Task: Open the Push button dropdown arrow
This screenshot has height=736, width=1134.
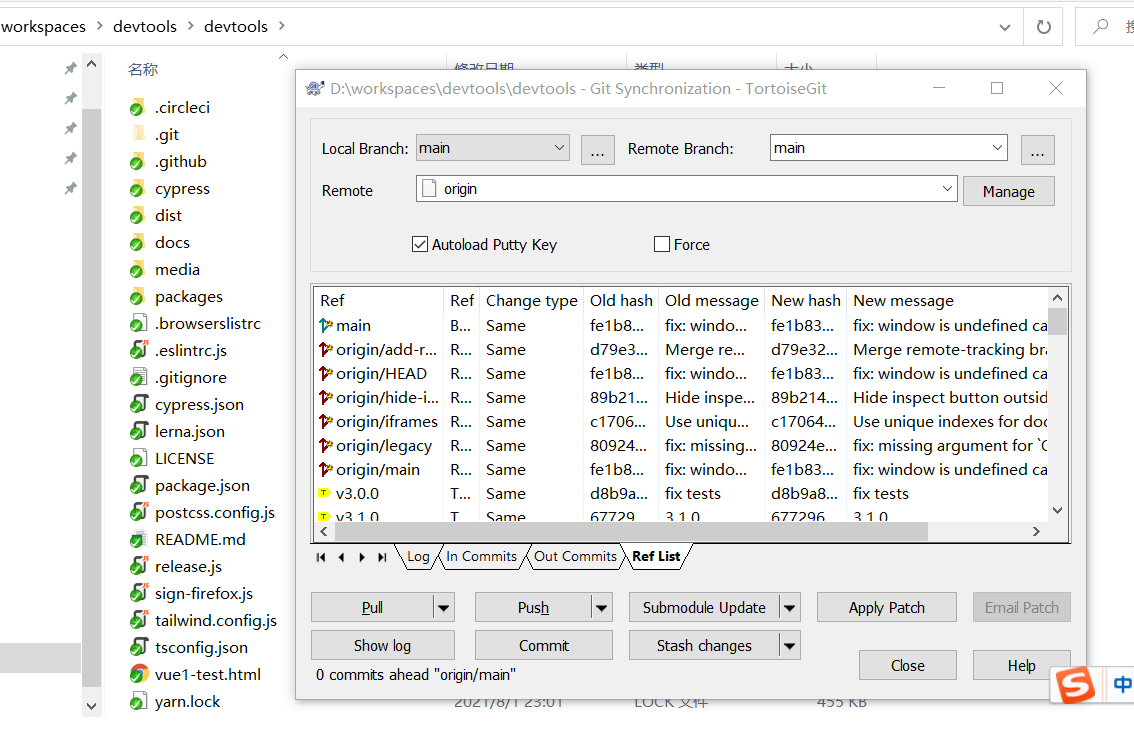Action: (601, 607)
